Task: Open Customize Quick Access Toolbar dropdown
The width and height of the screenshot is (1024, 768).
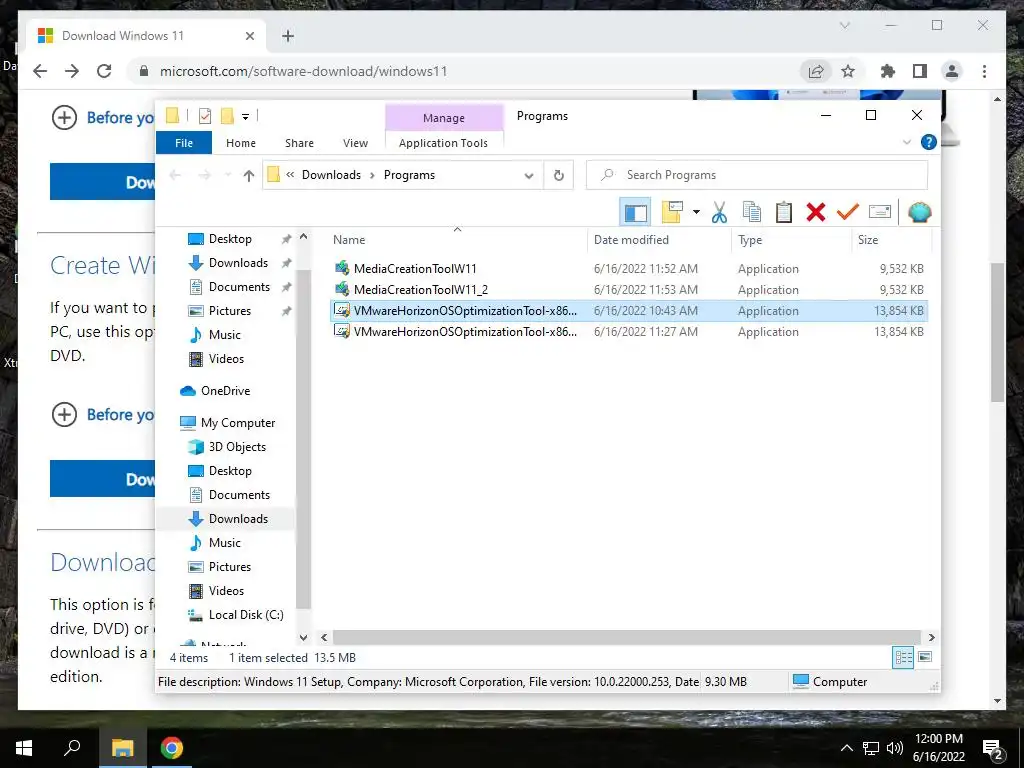Action: pos(246,117)
